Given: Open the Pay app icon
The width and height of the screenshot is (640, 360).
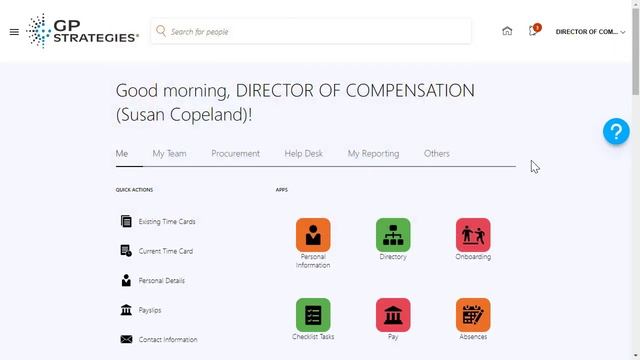Looking at the screenshot, I should pyautogui.click(x=393, y=315).
